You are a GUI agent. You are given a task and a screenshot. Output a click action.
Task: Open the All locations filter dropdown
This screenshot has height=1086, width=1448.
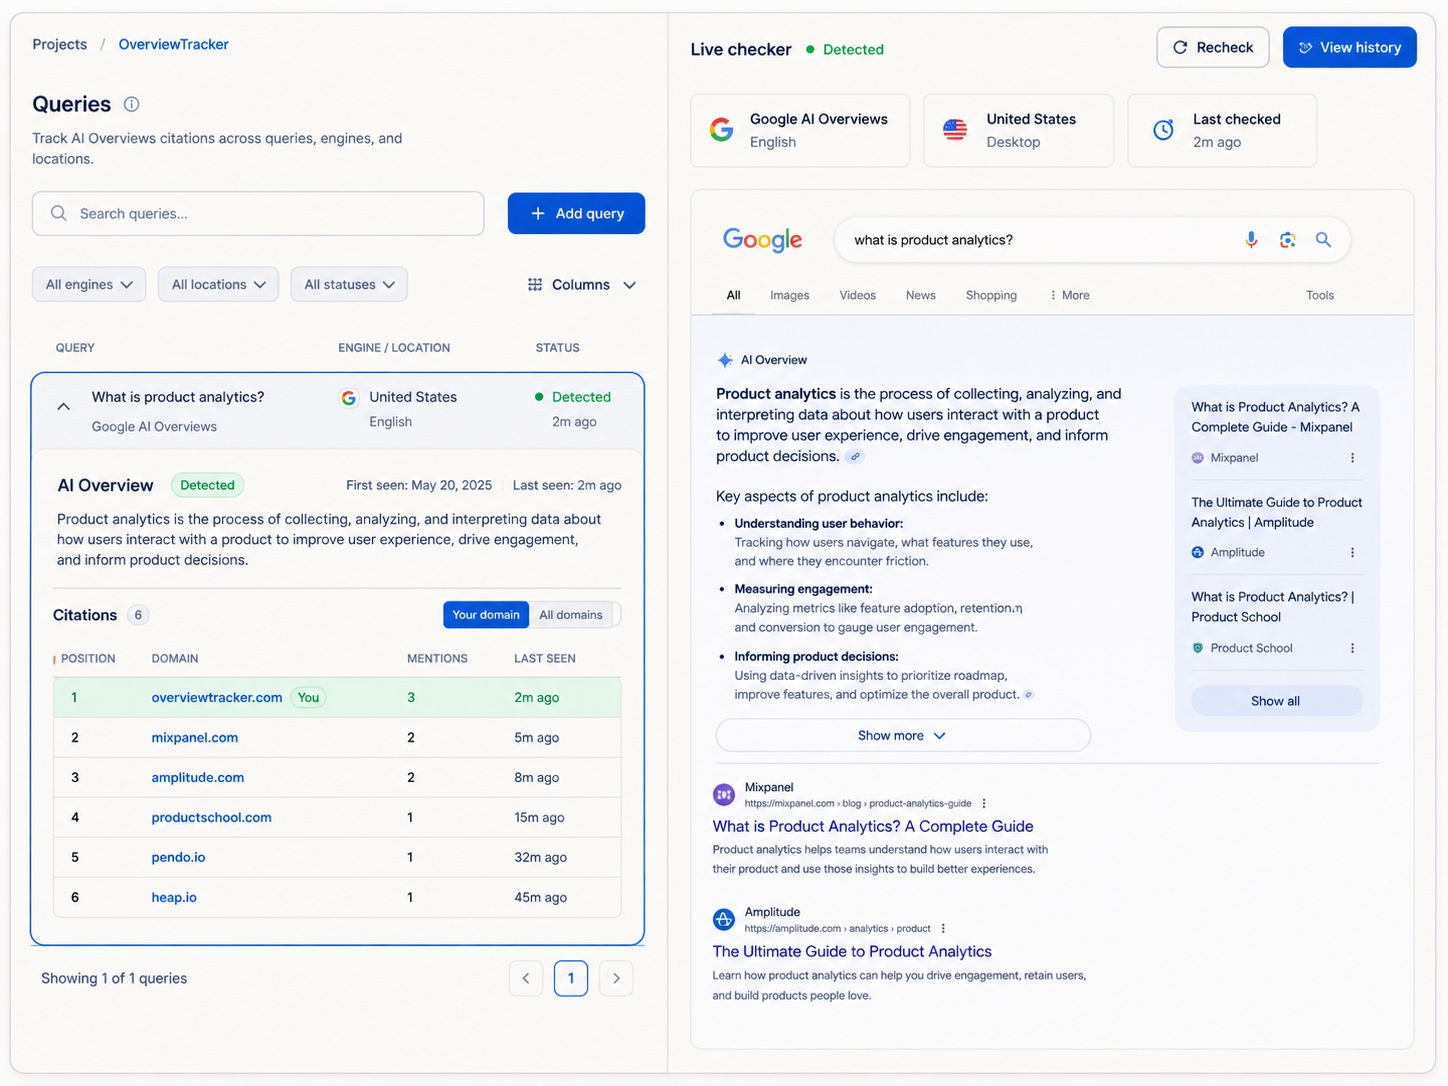pyautogui.click(x=218, y=284)
